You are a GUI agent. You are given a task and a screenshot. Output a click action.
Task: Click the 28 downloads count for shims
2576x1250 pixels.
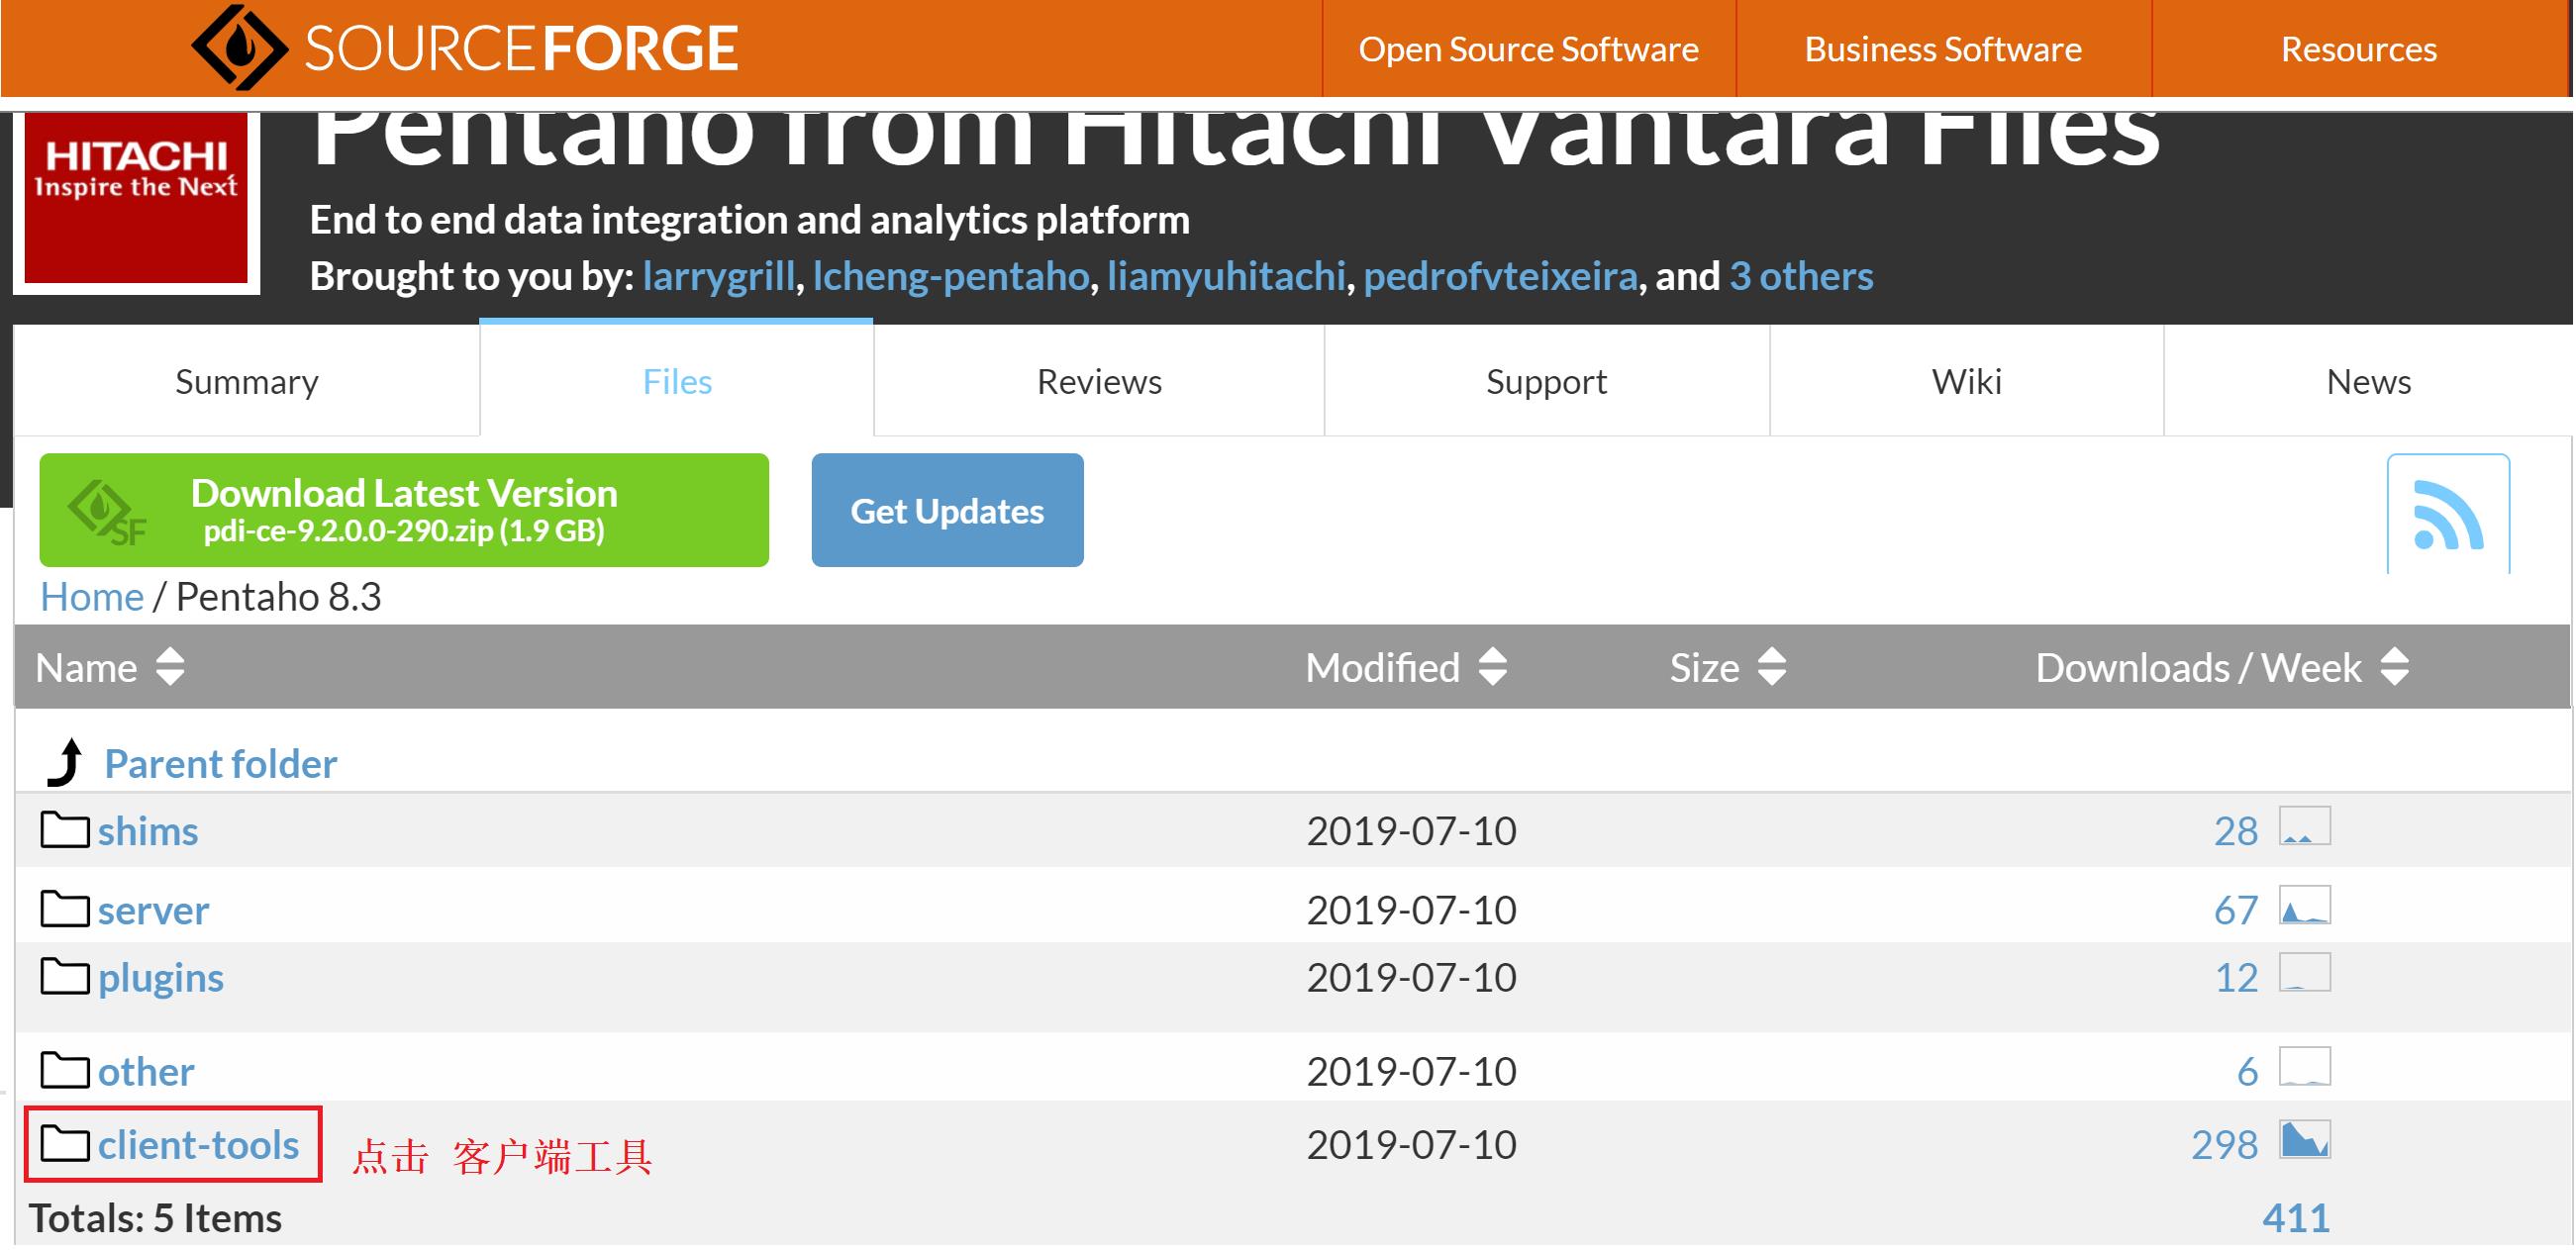point(2236,831)
